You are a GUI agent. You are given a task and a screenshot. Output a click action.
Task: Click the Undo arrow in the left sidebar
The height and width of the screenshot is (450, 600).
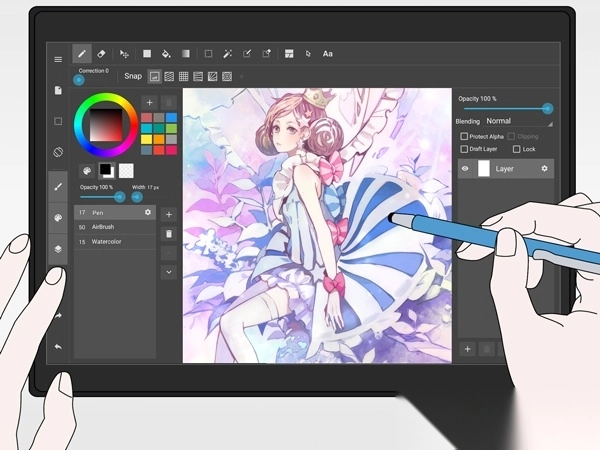[58, 346]
